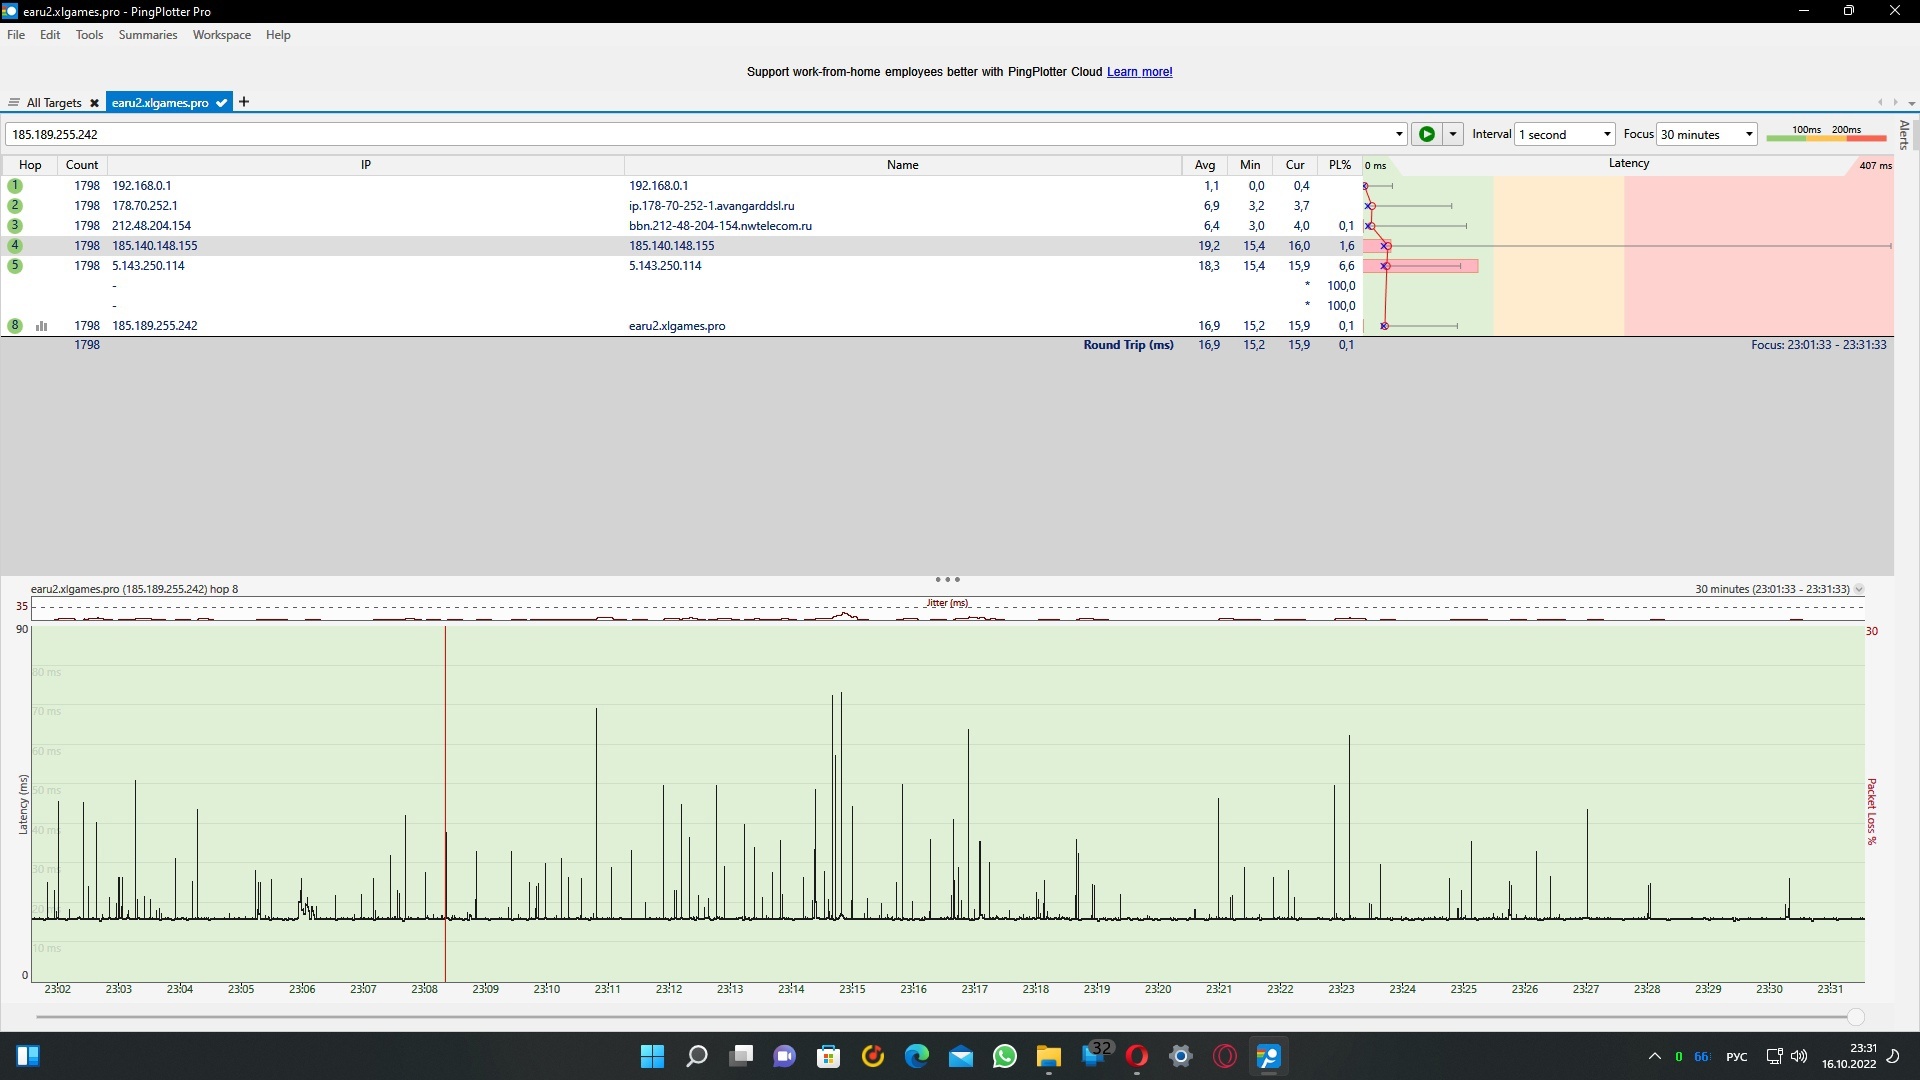This screenshot has height=1080, width=1920.
Task: Open the Windows Start menu
Action: (x=652, y=1056)
